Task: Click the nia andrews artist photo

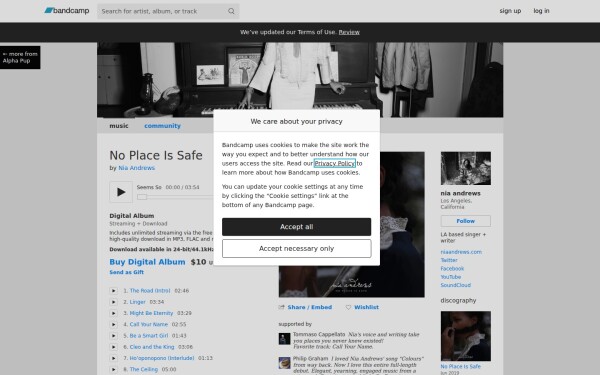Action: point(466,168)
